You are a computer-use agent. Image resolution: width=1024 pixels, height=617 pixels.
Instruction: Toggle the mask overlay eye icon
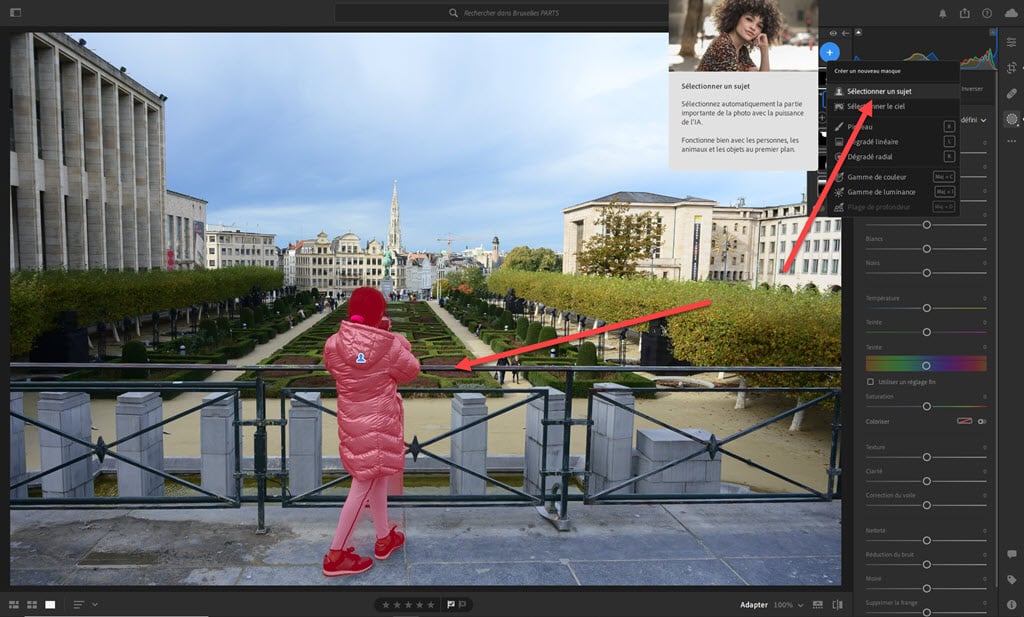click(x=833, y=33)
